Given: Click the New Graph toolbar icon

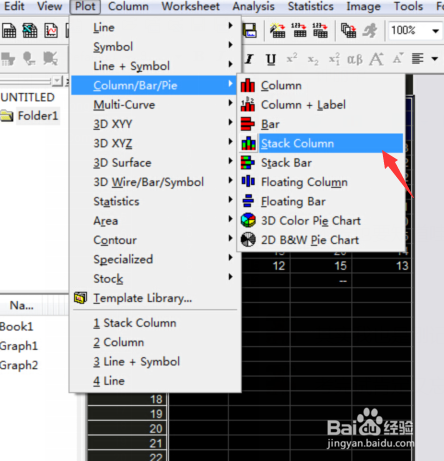Looking at the screenshot, I should click(x=51, y=31).
